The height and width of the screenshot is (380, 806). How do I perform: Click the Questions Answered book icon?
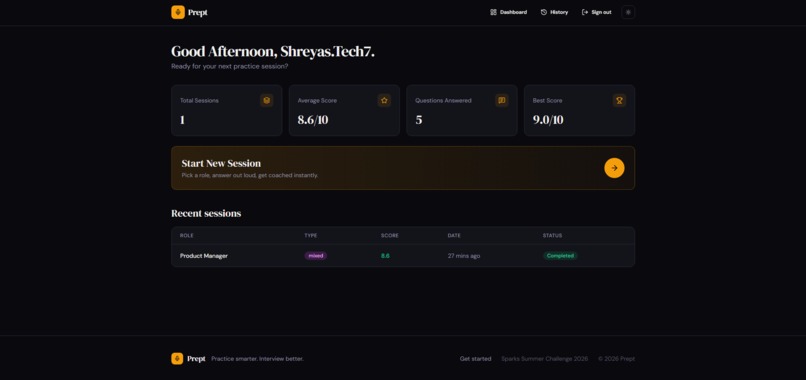click(502, 100)
